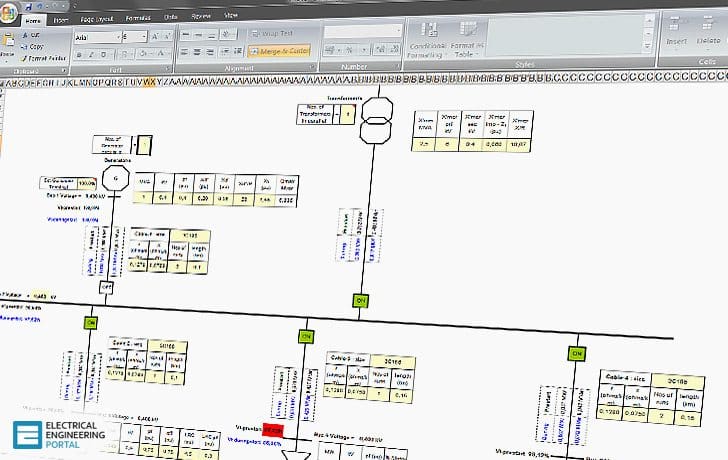The image size is (728, 460).
Task: Click the Shrink Font icon
Action: click(x=167, y=36)
